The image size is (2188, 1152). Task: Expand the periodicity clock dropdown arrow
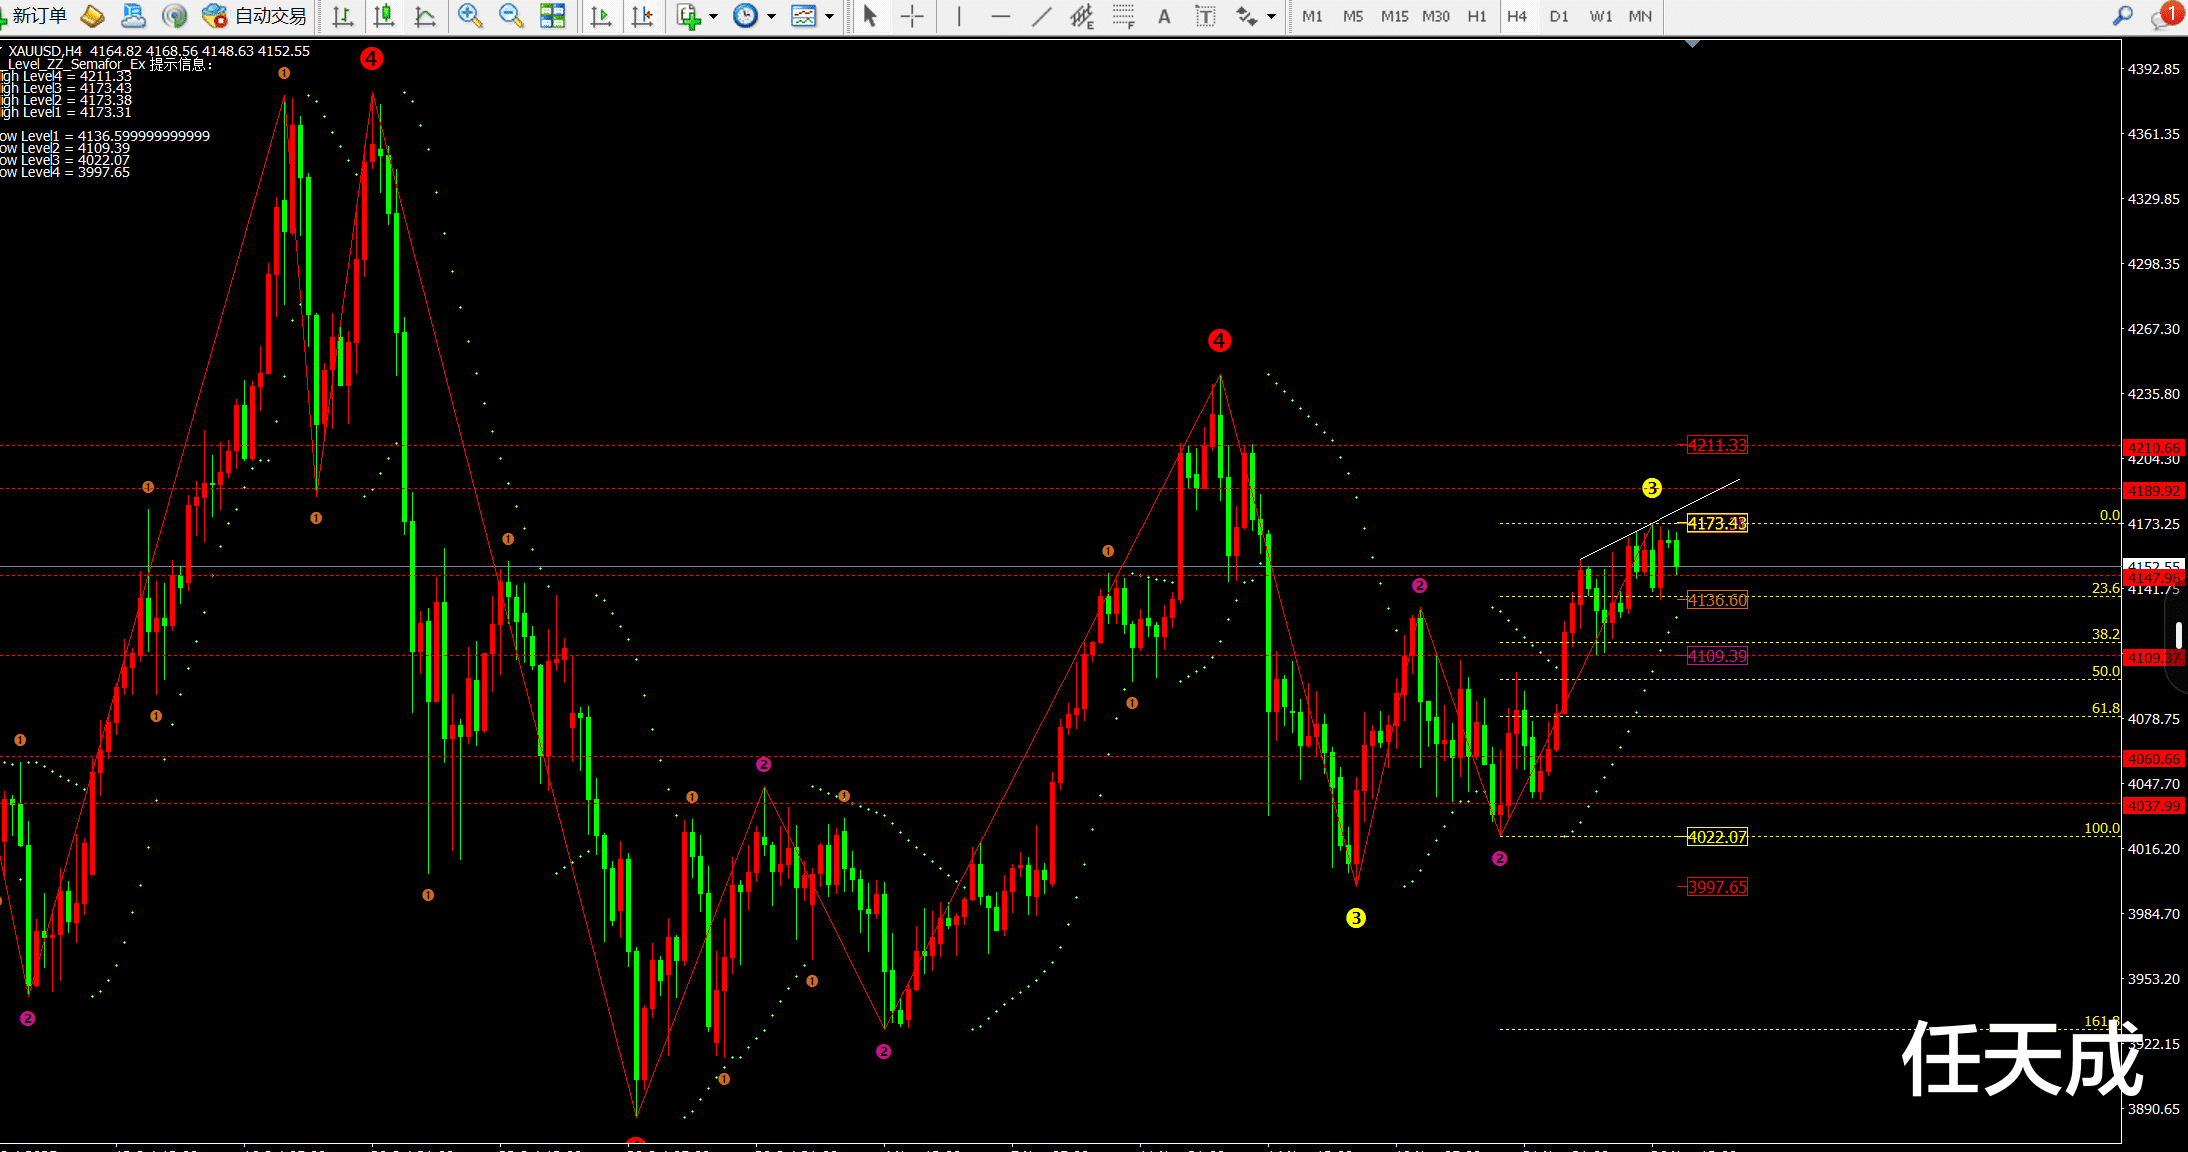click(x=771, y=16)
